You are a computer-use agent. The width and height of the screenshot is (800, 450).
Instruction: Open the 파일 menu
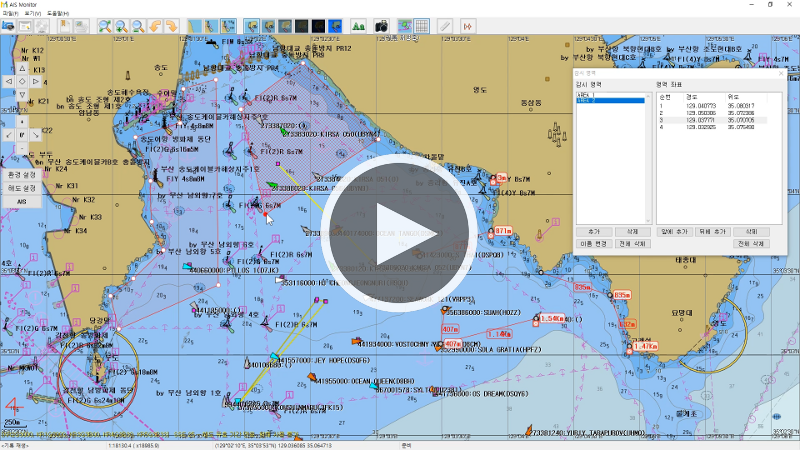tap(10, 13)
